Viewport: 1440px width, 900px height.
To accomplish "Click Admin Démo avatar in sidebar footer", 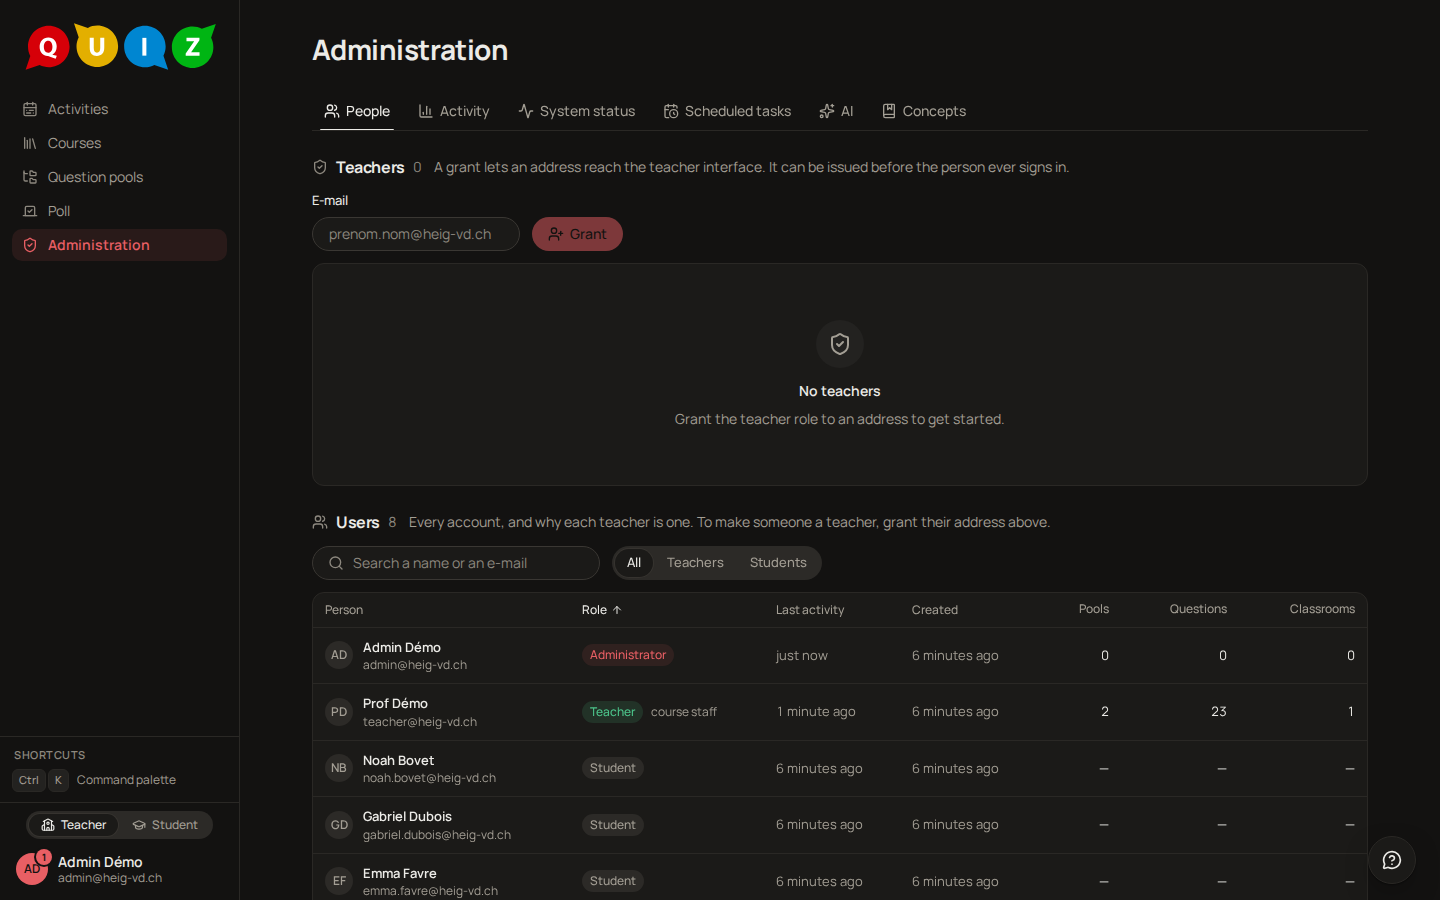I will pyautogui.click(x=32, y=869).
